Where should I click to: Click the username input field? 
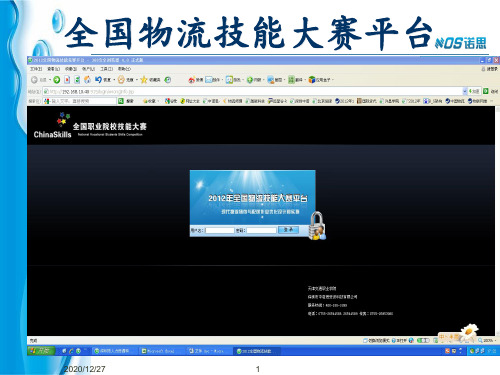click(220, 230)
